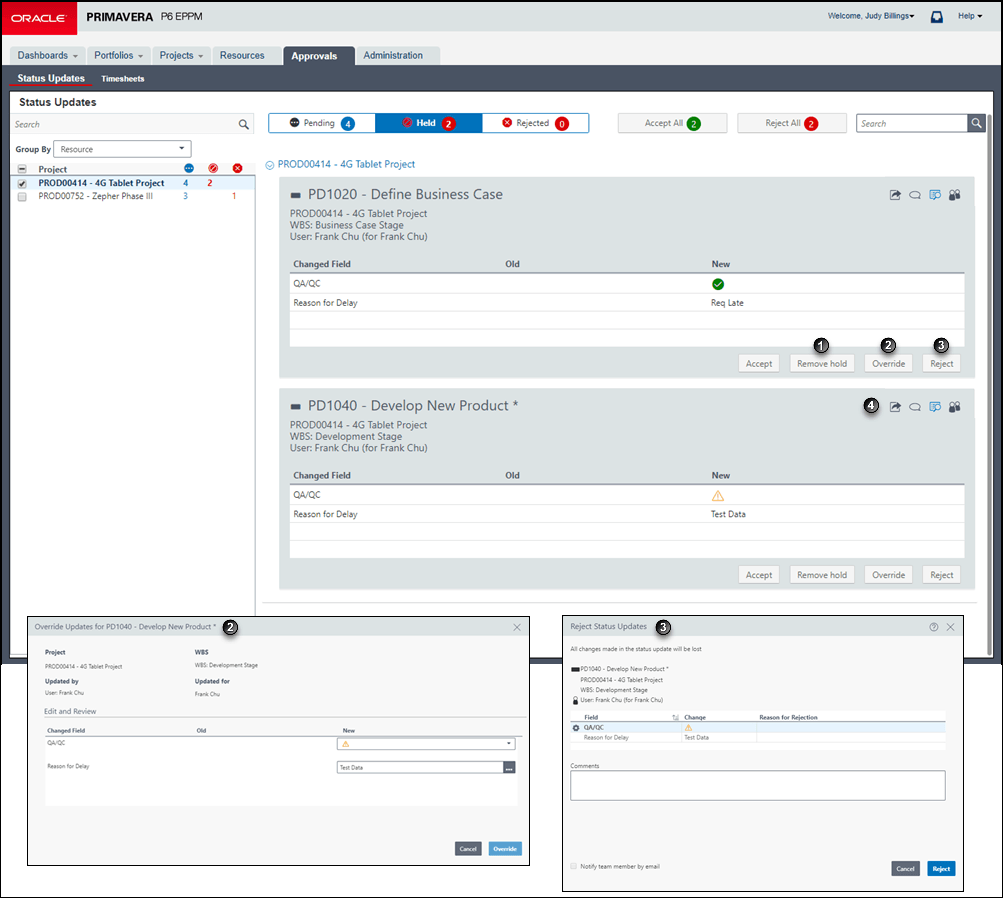Click the help icon in Reject Status Updates dialog
Viewport: 1003px width, 898px height.
pos(934,627)
